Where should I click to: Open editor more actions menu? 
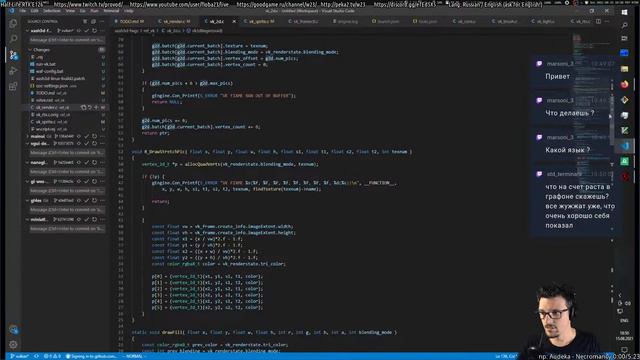pos(607,21)
